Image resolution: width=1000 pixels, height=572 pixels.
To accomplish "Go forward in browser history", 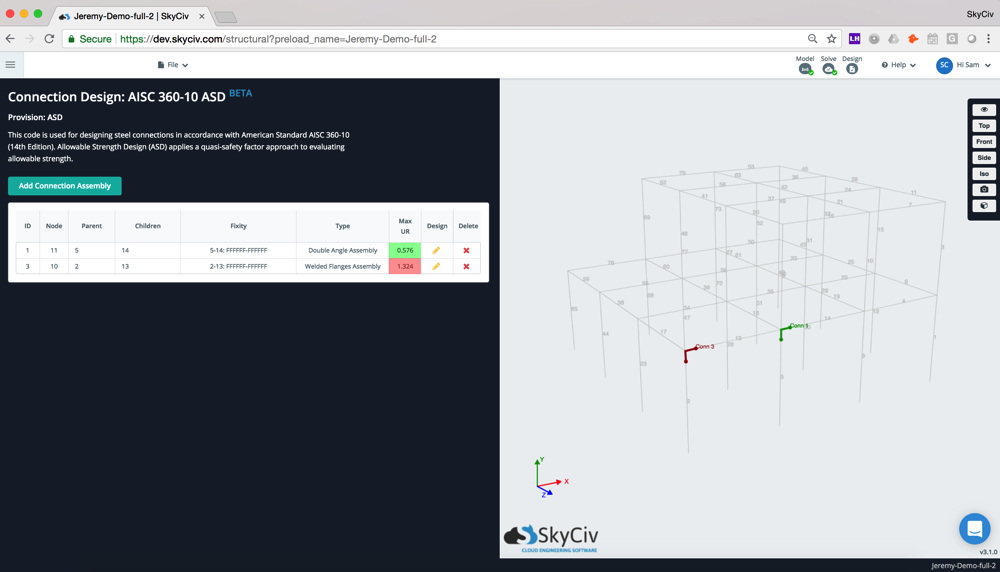I will pos(29,39).
